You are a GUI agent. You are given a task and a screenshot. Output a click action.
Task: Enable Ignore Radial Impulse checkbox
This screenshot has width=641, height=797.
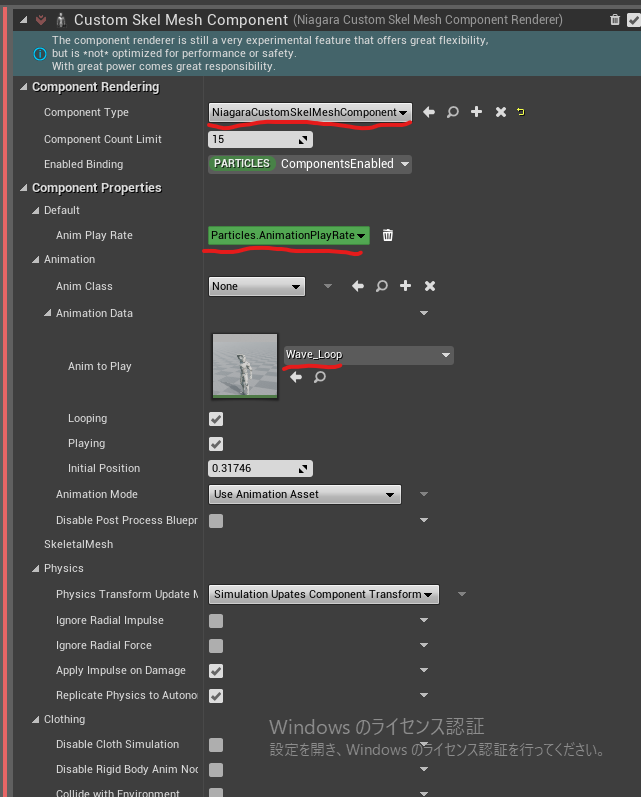(216, 621)
